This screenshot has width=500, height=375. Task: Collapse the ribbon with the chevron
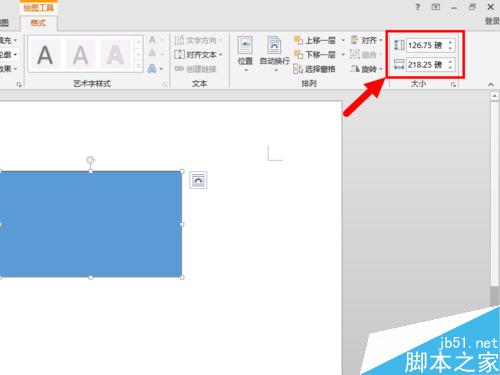[491, 84]
